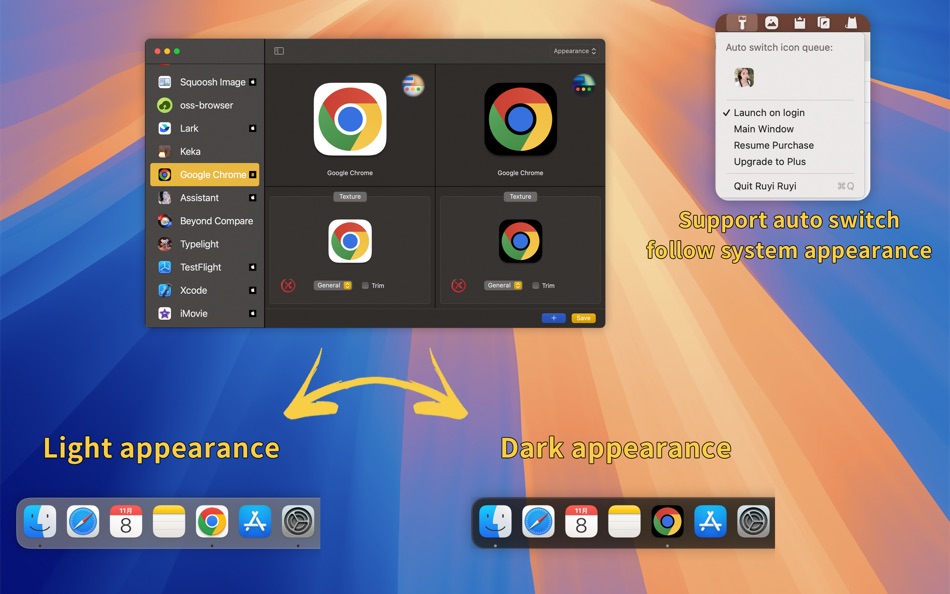Toggle the sidebar with the toolbar icon

tap(279, 51)
